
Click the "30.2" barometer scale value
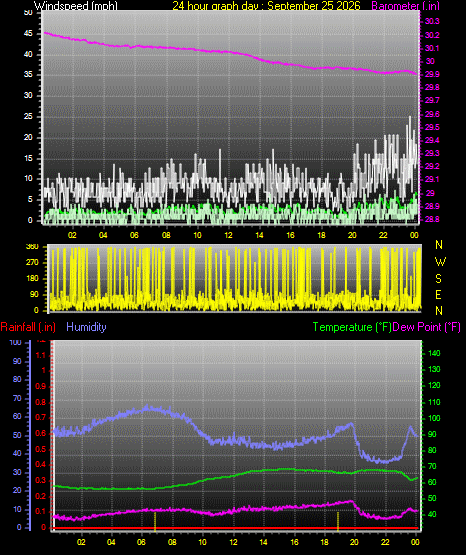pos(432,35)
